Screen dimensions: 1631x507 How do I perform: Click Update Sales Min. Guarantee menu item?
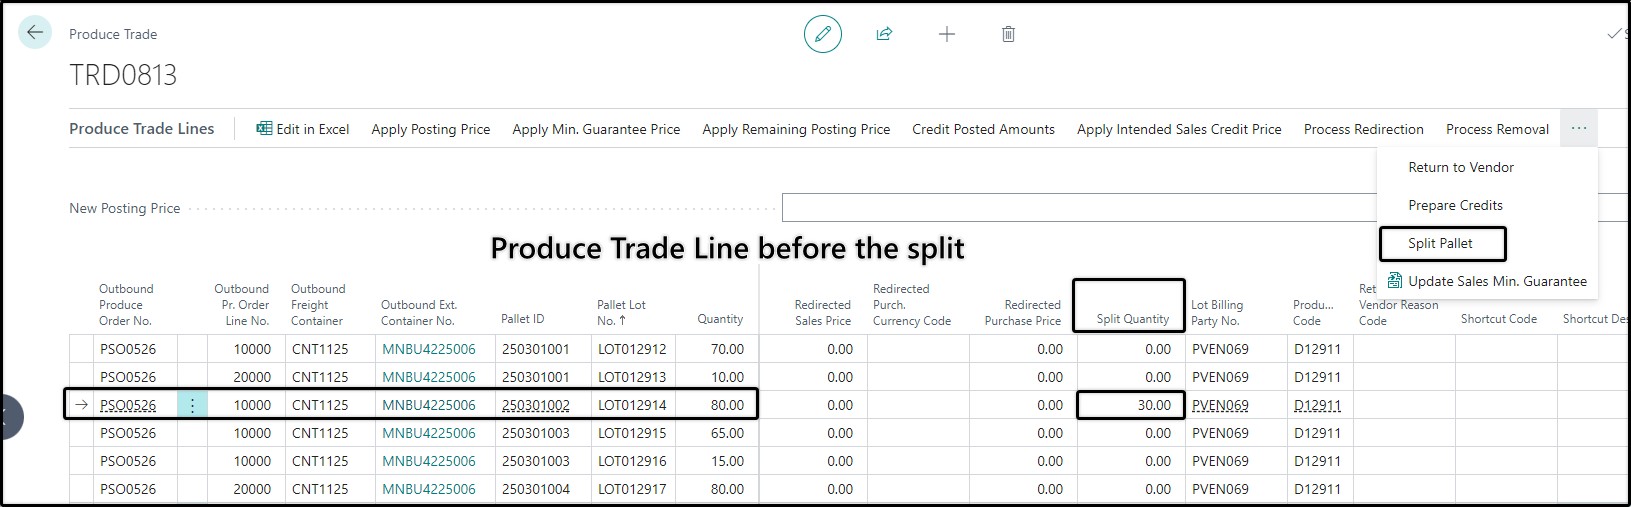click(x=1487, y=281)
